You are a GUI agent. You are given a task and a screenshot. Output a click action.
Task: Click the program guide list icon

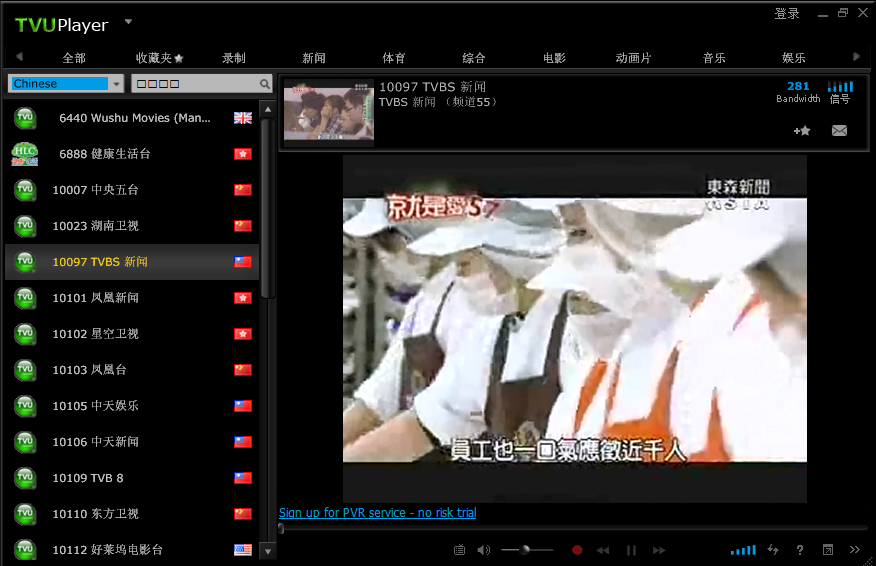tap(459, 550)
